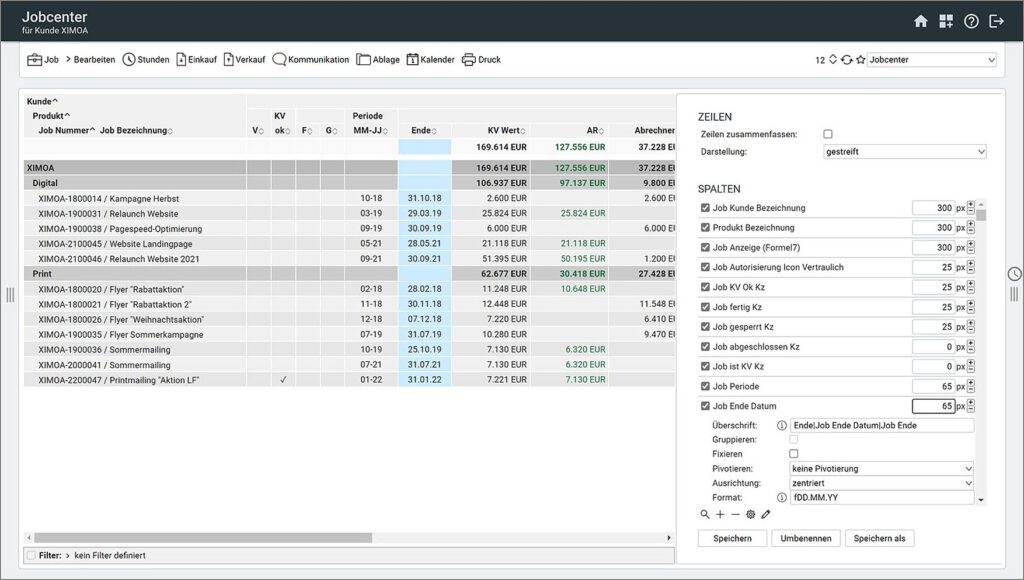Viewport: 1024px width, 580px height.
Task: Open the clock icon on right edge
Action: click(1014, 274)
